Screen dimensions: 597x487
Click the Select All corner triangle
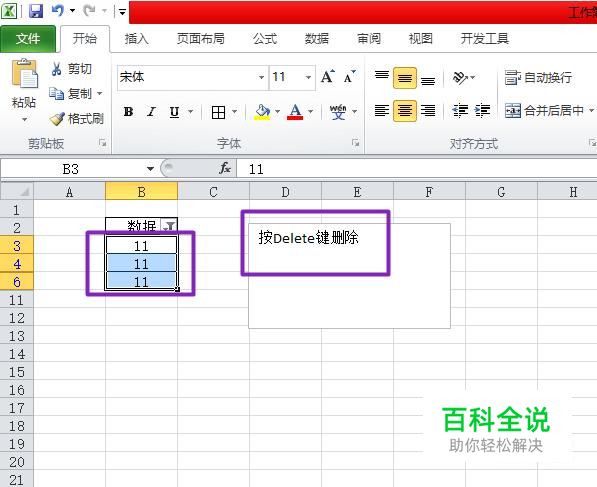pyautogui.click(x=17, y=191)
